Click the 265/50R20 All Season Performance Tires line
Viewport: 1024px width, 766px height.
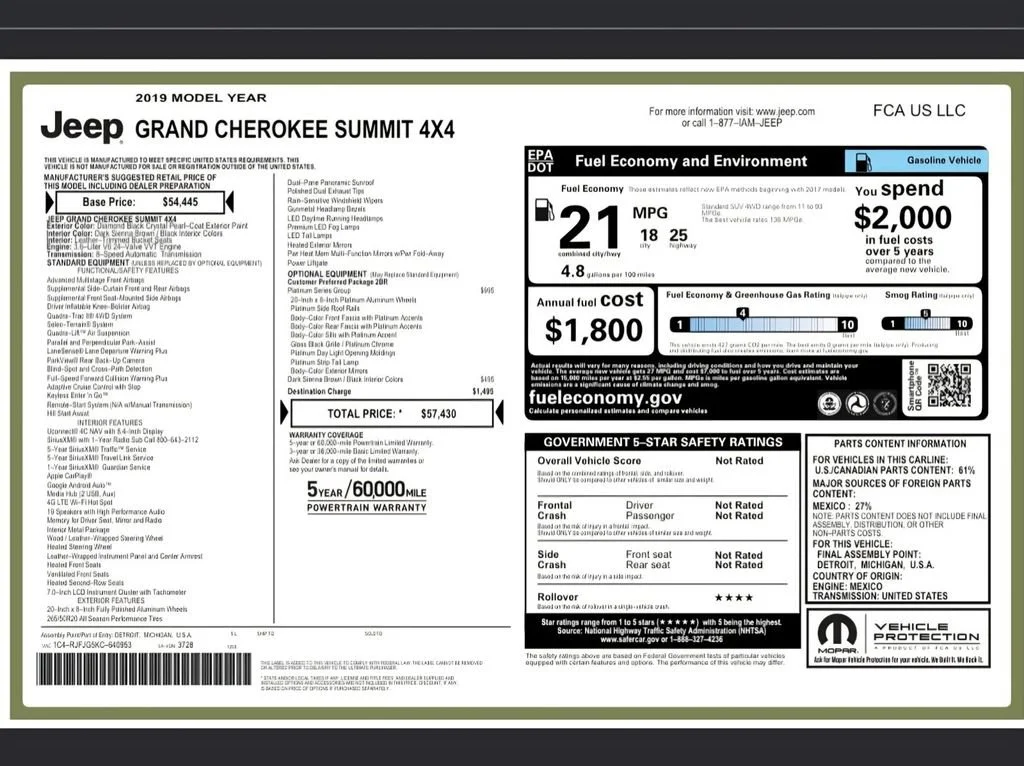[x=104, y=618]
